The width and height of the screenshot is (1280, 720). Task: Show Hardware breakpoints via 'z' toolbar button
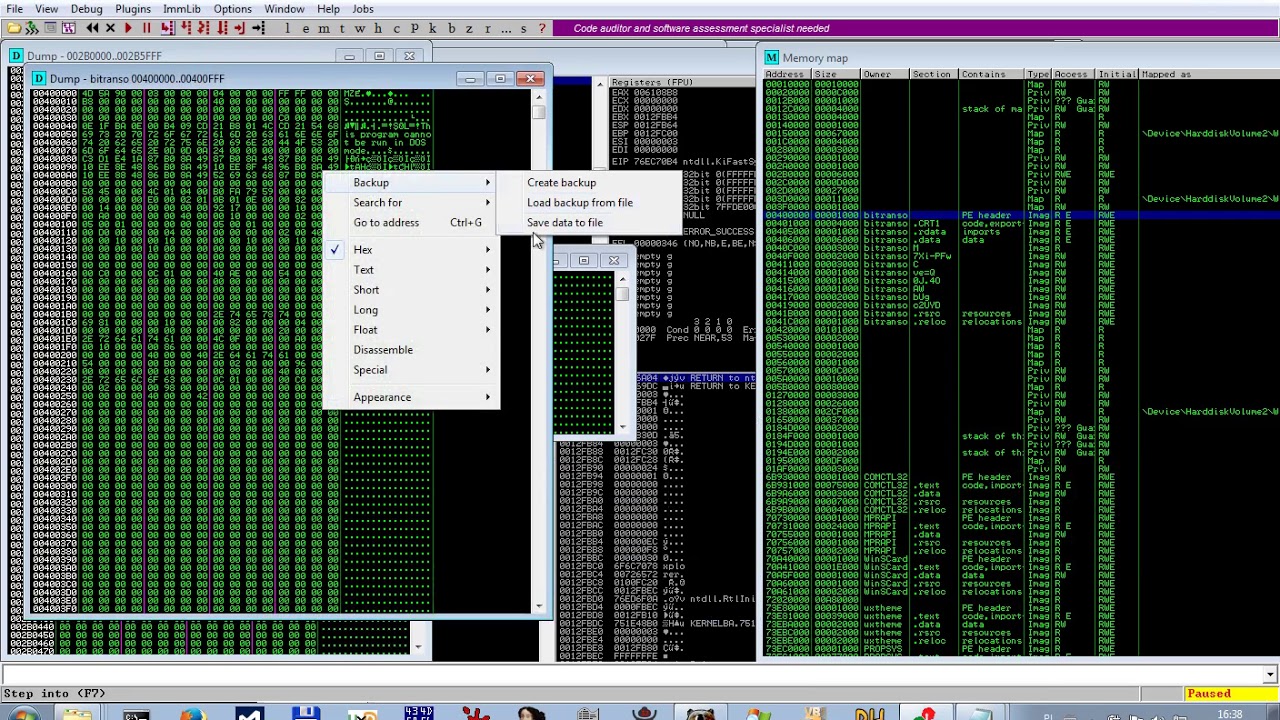click(x=469, y=28)
